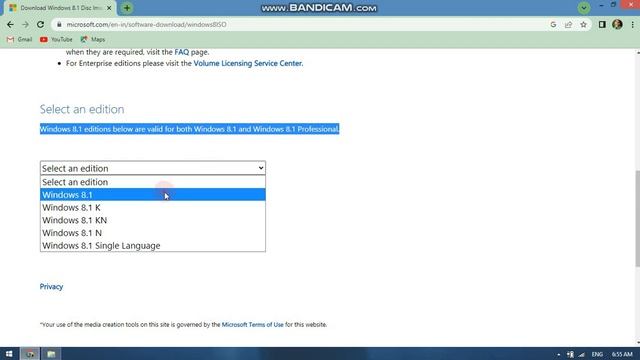Choose the 'Select an edition' placeholder option

153,182
